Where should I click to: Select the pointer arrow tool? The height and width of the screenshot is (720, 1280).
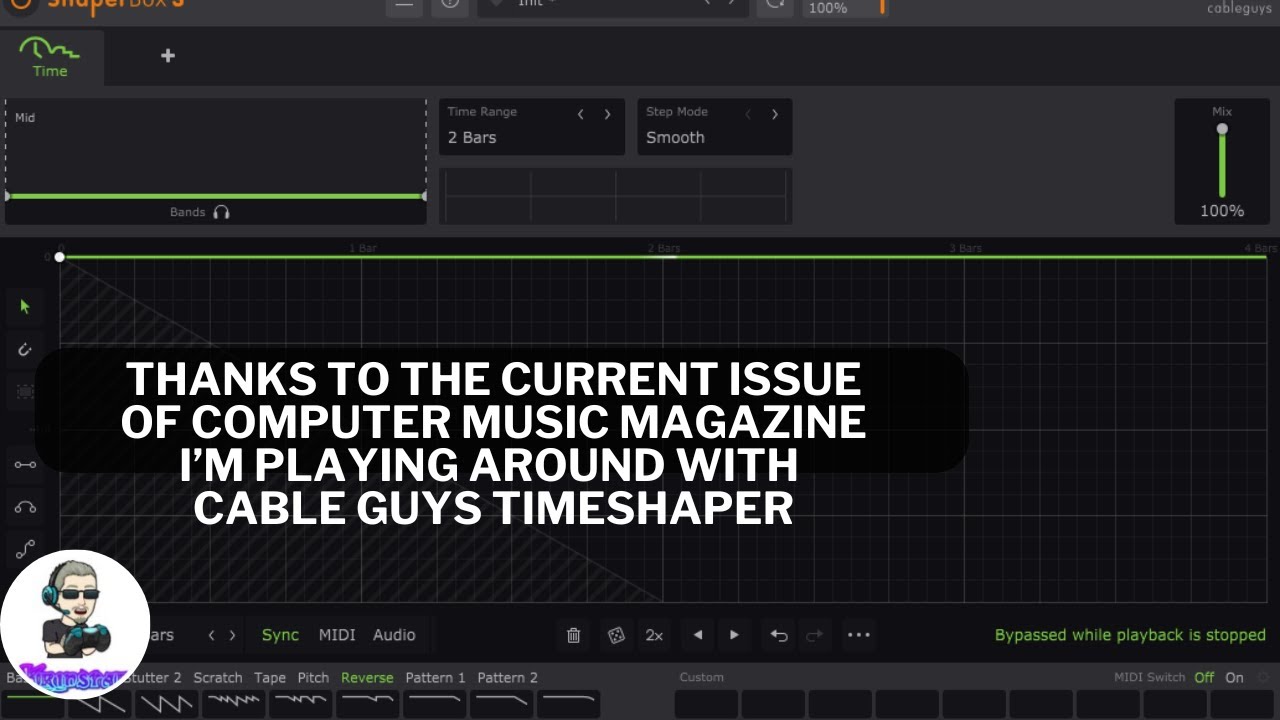(26, 307)
